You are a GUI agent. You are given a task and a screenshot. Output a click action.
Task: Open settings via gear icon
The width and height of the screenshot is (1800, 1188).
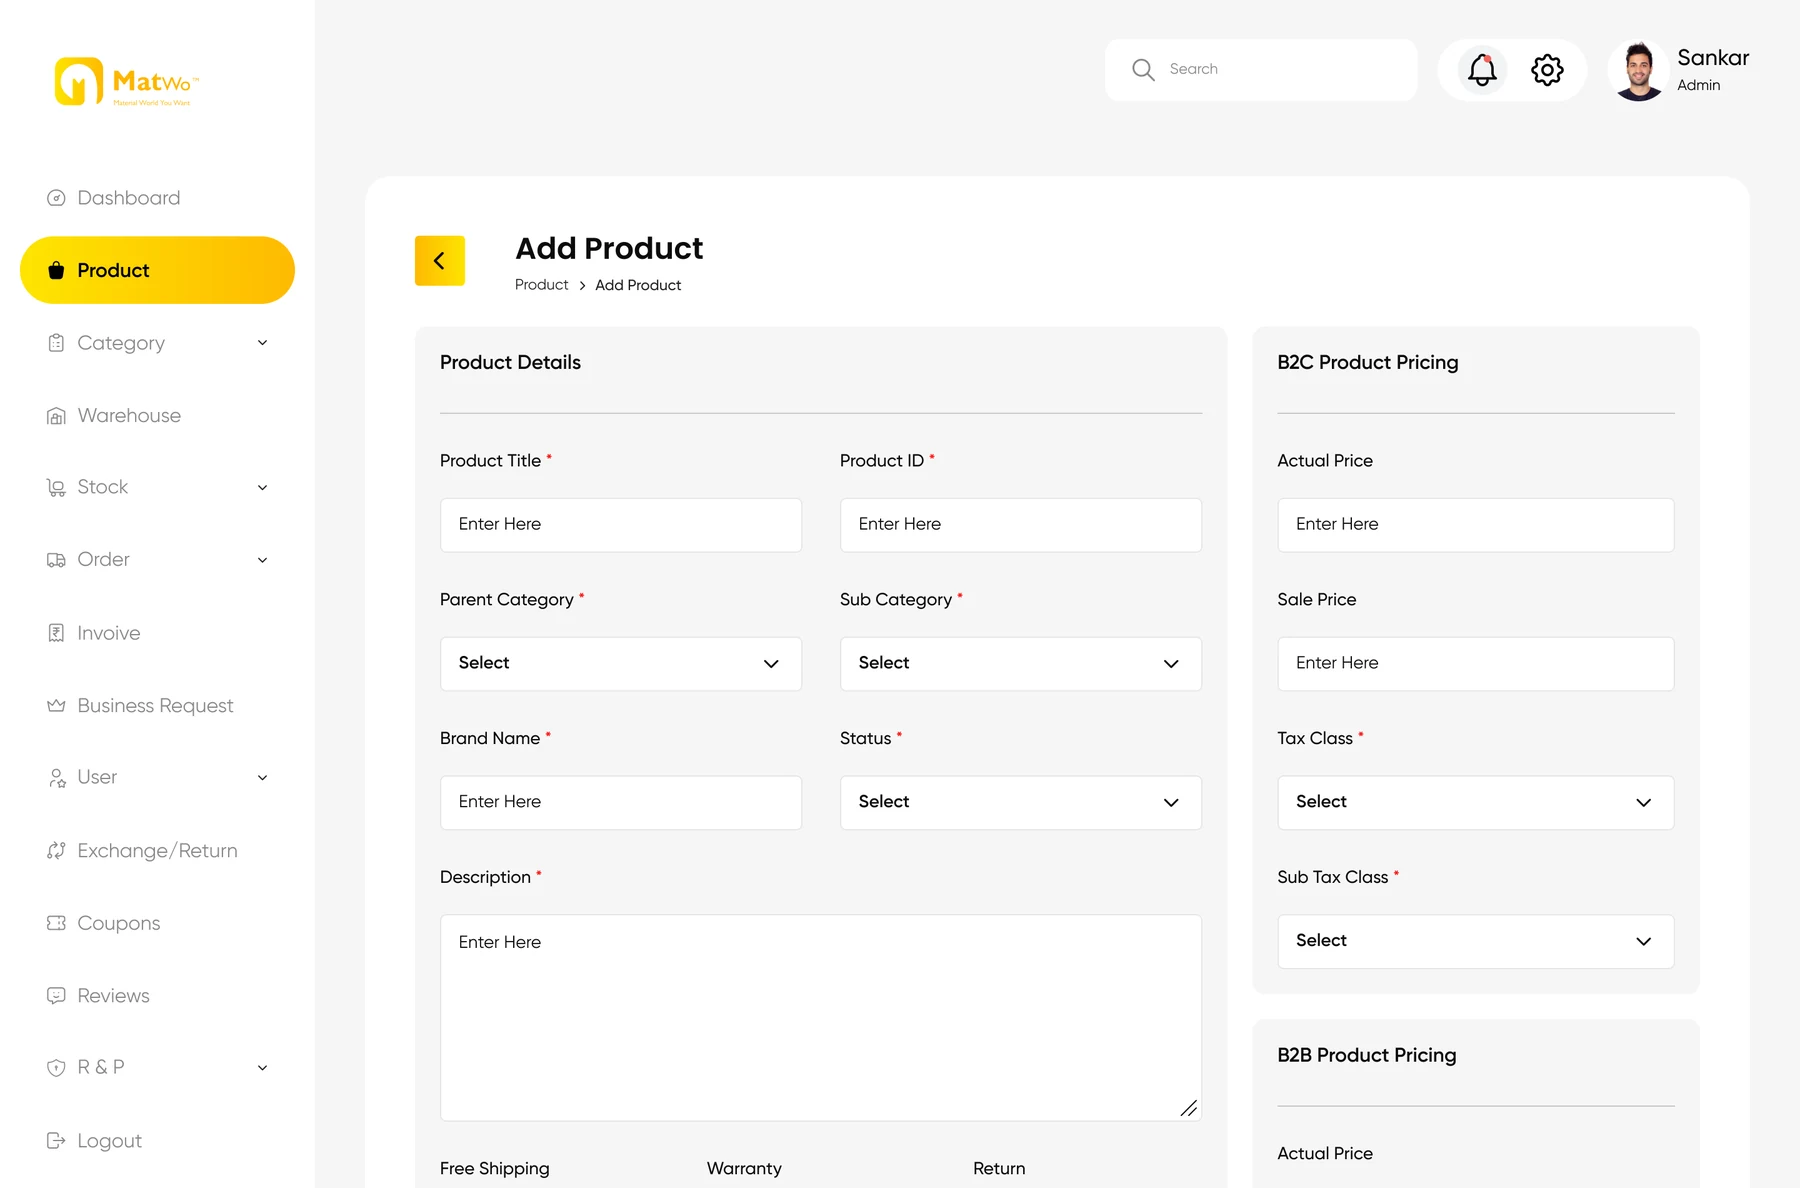pyautogui.click(x=1547, y=70)
